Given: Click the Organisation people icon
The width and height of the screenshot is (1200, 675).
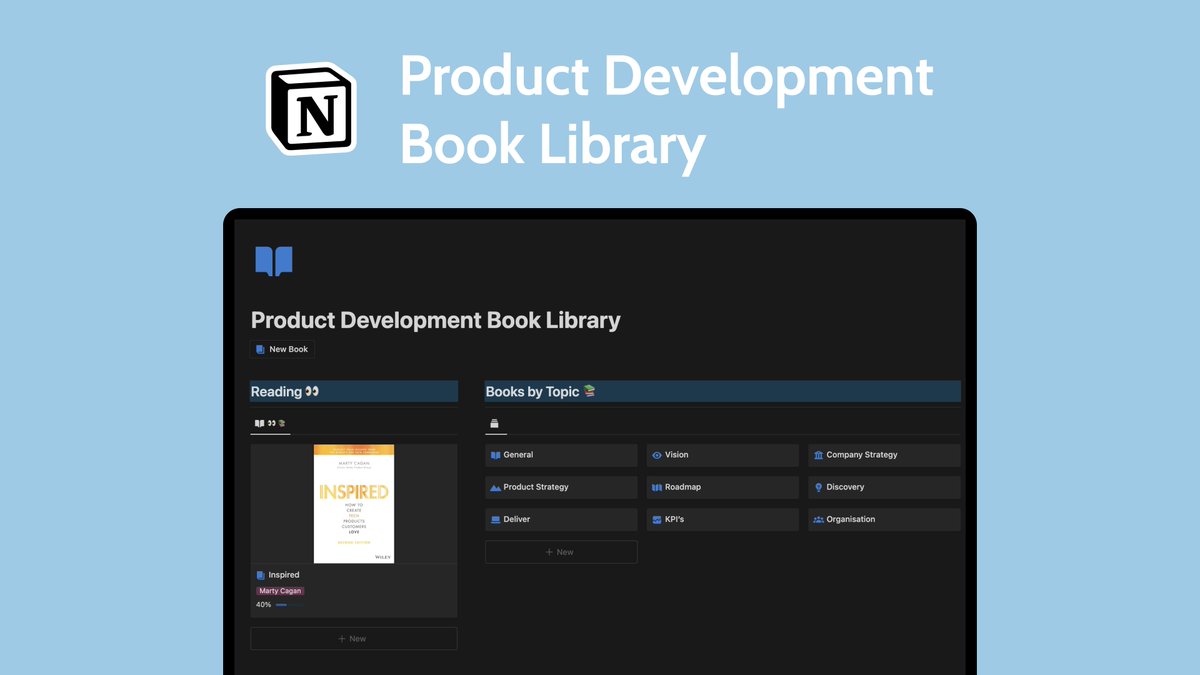Looking at the screenshot, I should 819,519.
